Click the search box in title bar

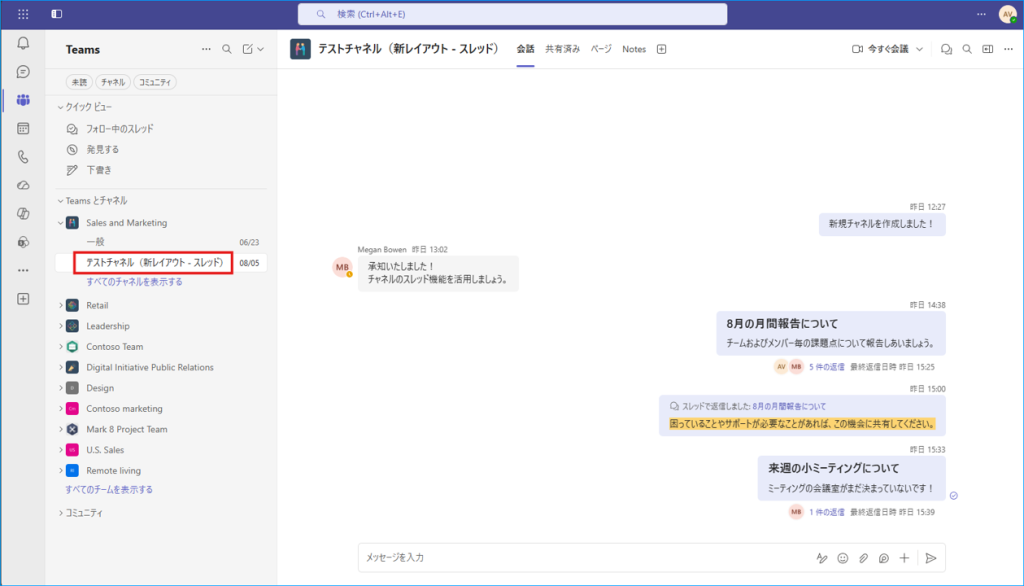[x=512, y=14]
